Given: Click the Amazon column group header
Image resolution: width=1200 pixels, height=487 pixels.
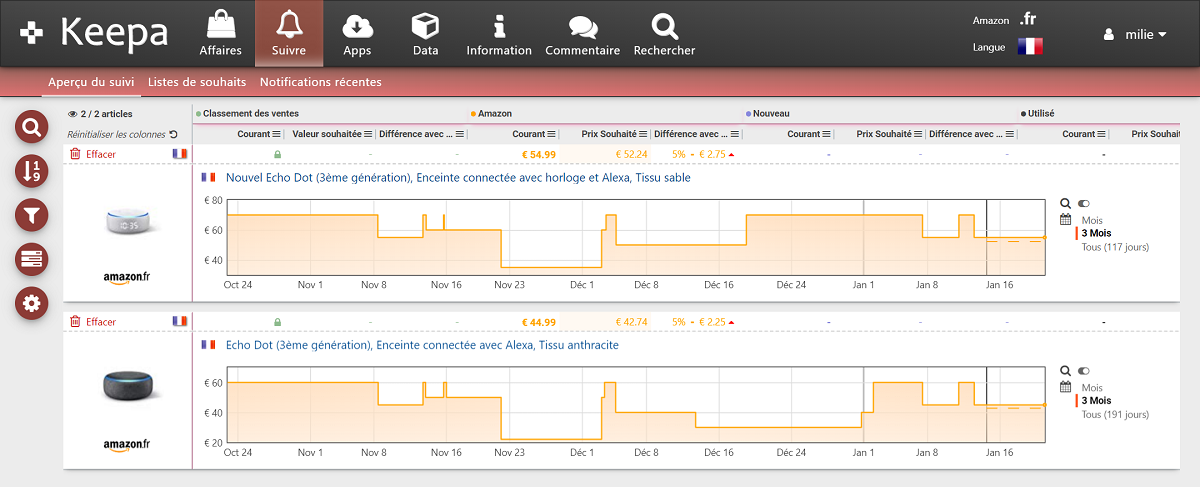Looking at the screenshot, I should 494,114.
